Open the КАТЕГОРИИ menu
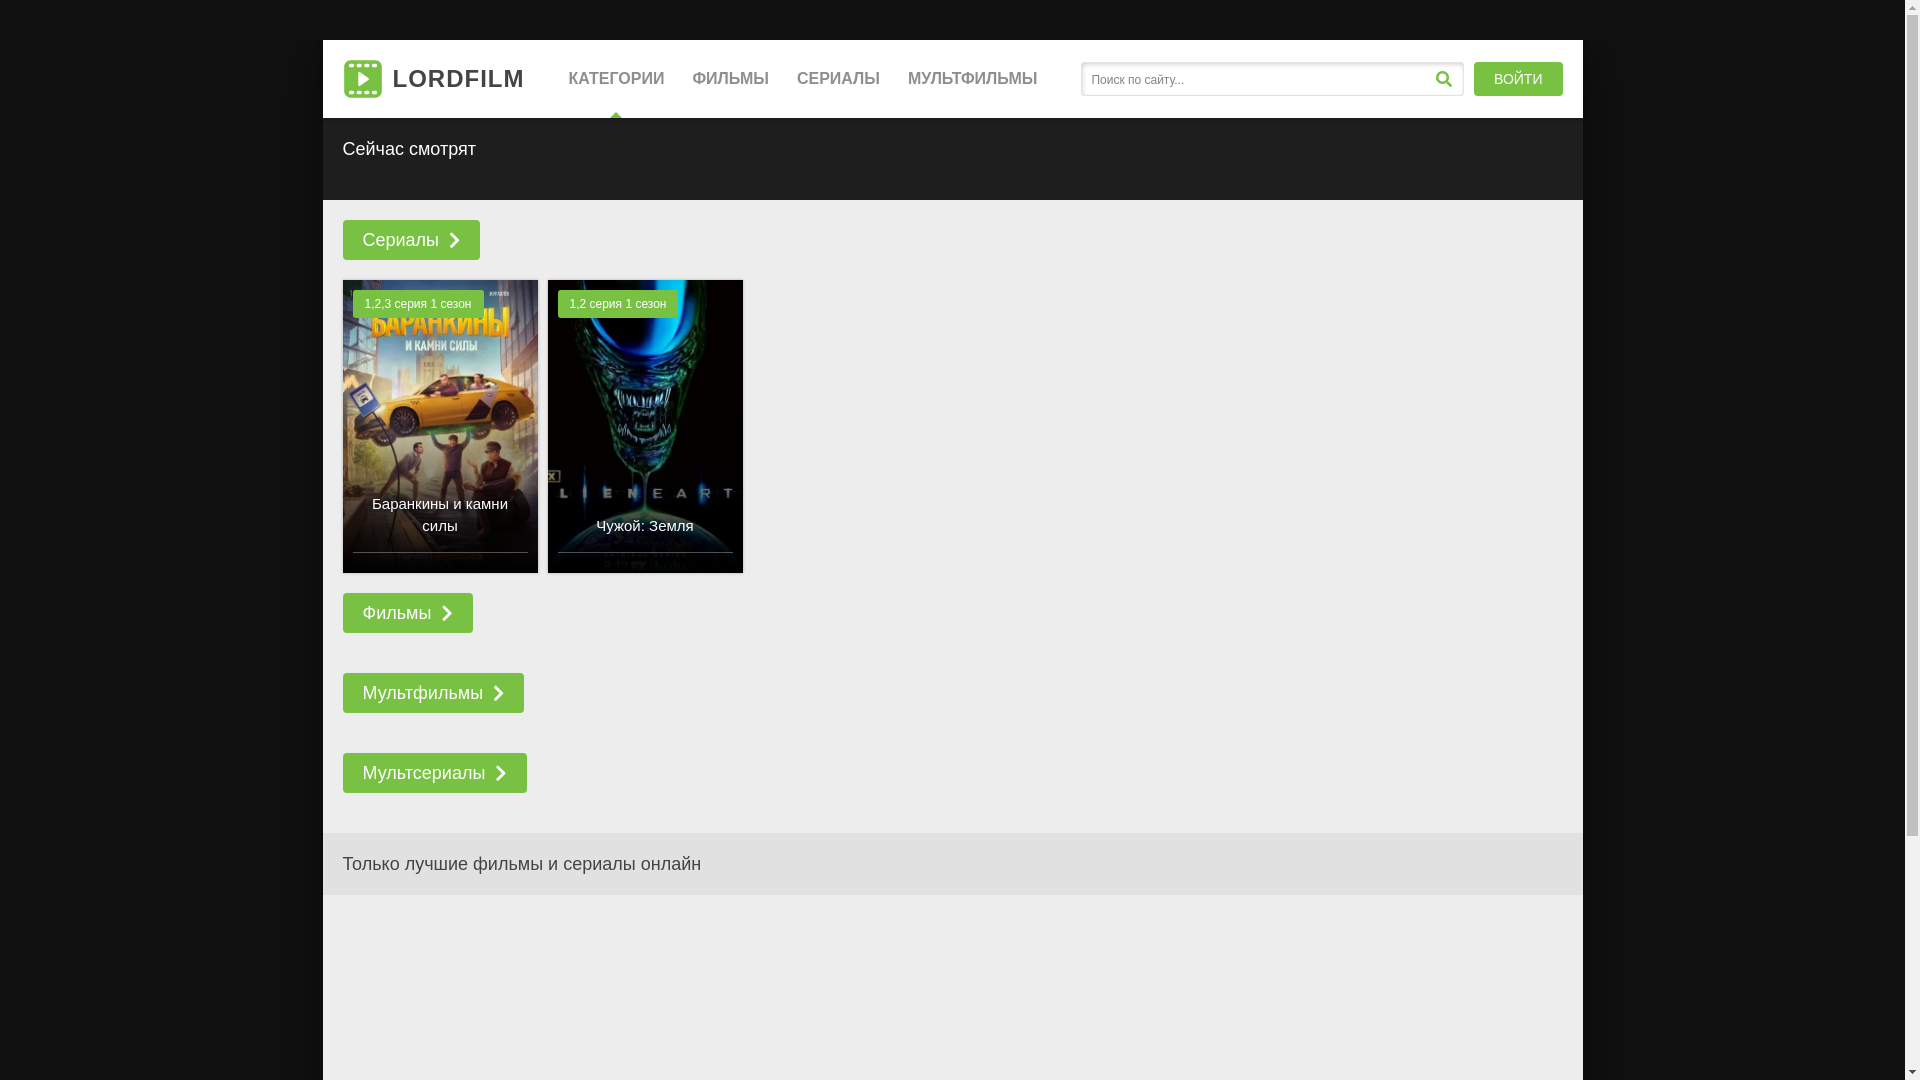Viewport: 1920px width, 1080px height. 616,79
